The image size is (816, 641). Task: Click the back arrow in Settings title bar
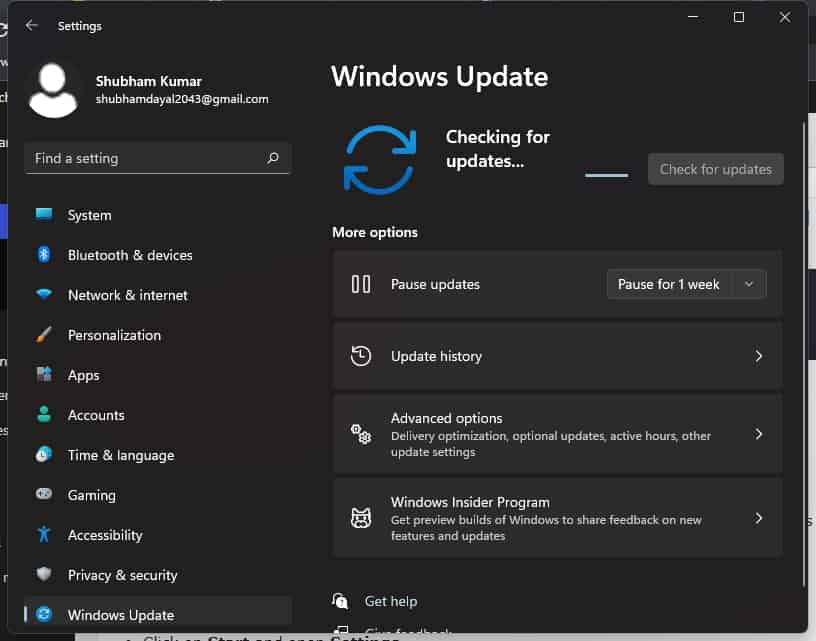tap(32, 25)
